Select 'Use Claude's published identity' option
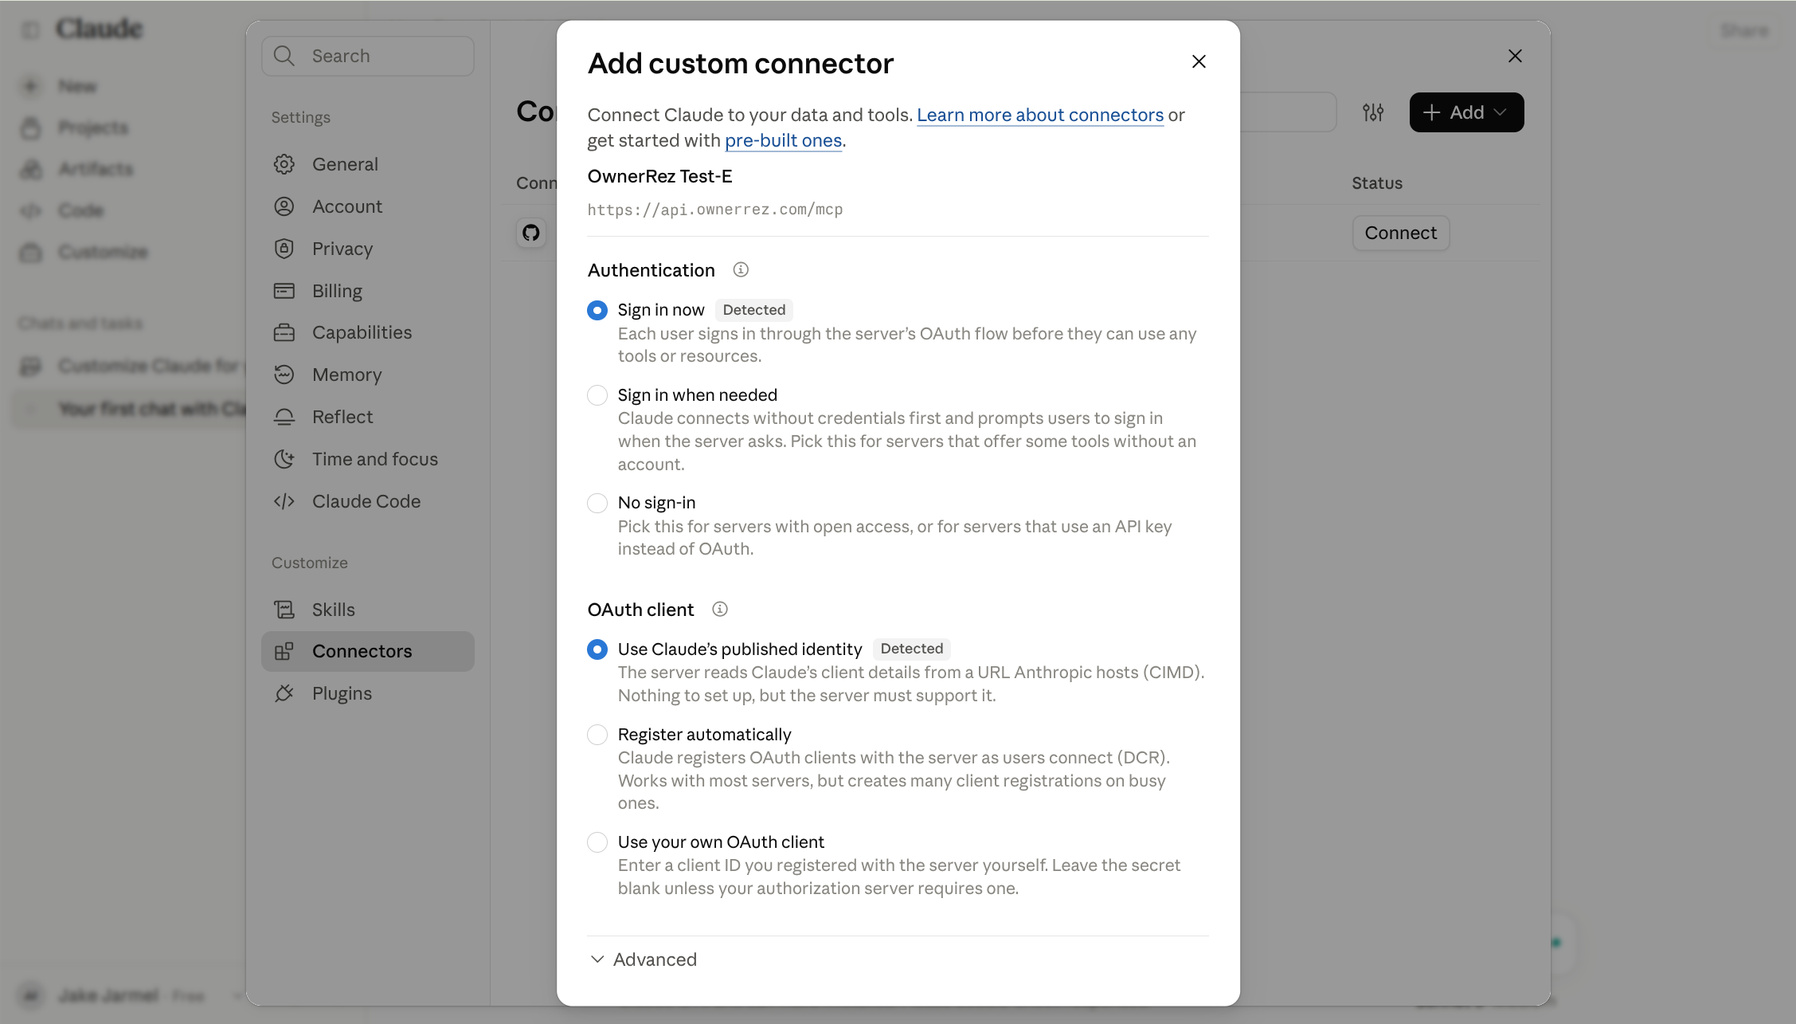Viewport: 1796px width, 1024px height. click(x=597, y=649)
